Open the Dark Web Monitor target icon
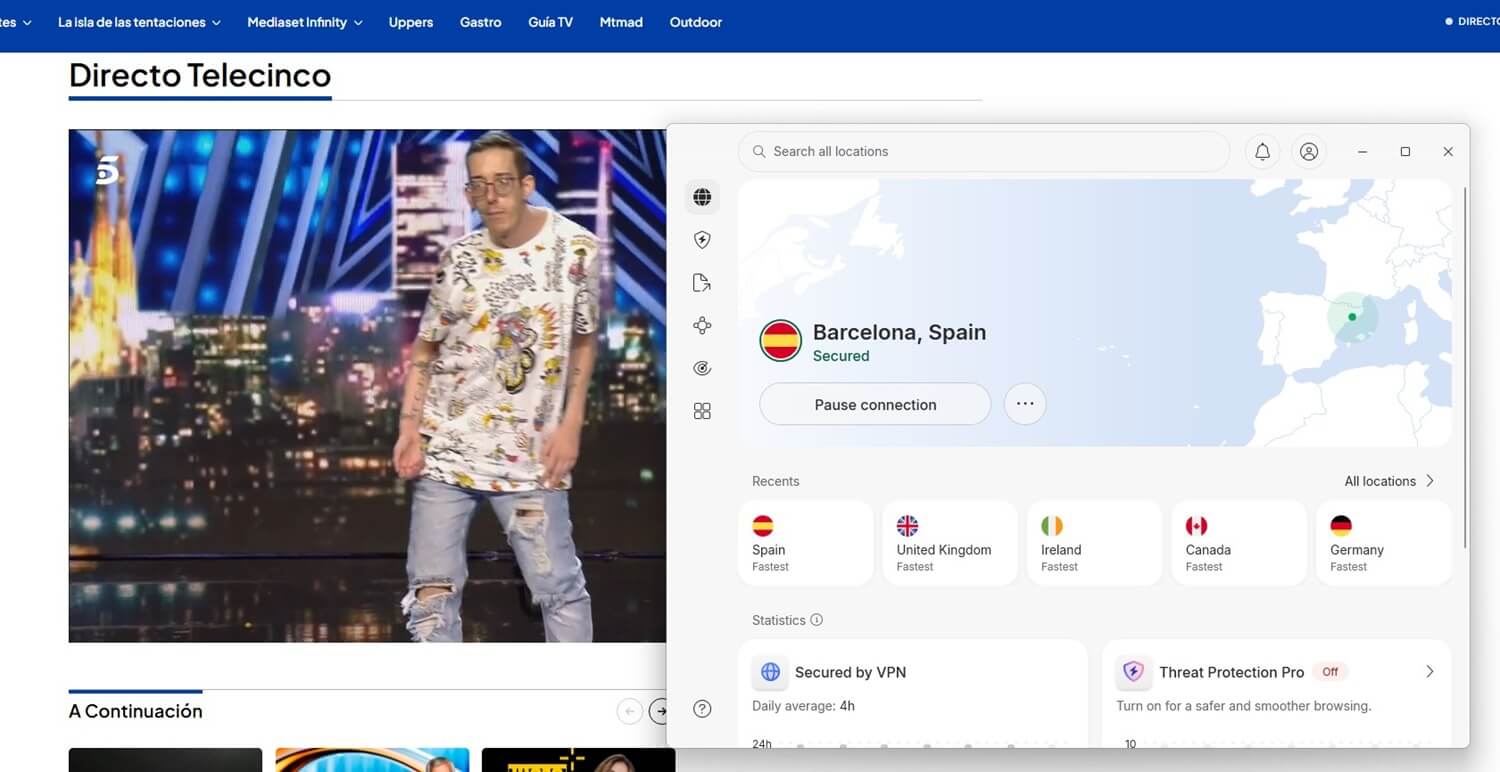1500x772 pixels. [x=702, y=368]
